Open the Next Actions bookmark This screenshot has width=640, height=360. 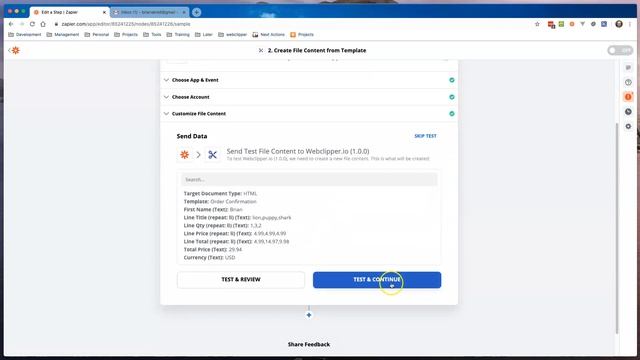coord(269,35)
